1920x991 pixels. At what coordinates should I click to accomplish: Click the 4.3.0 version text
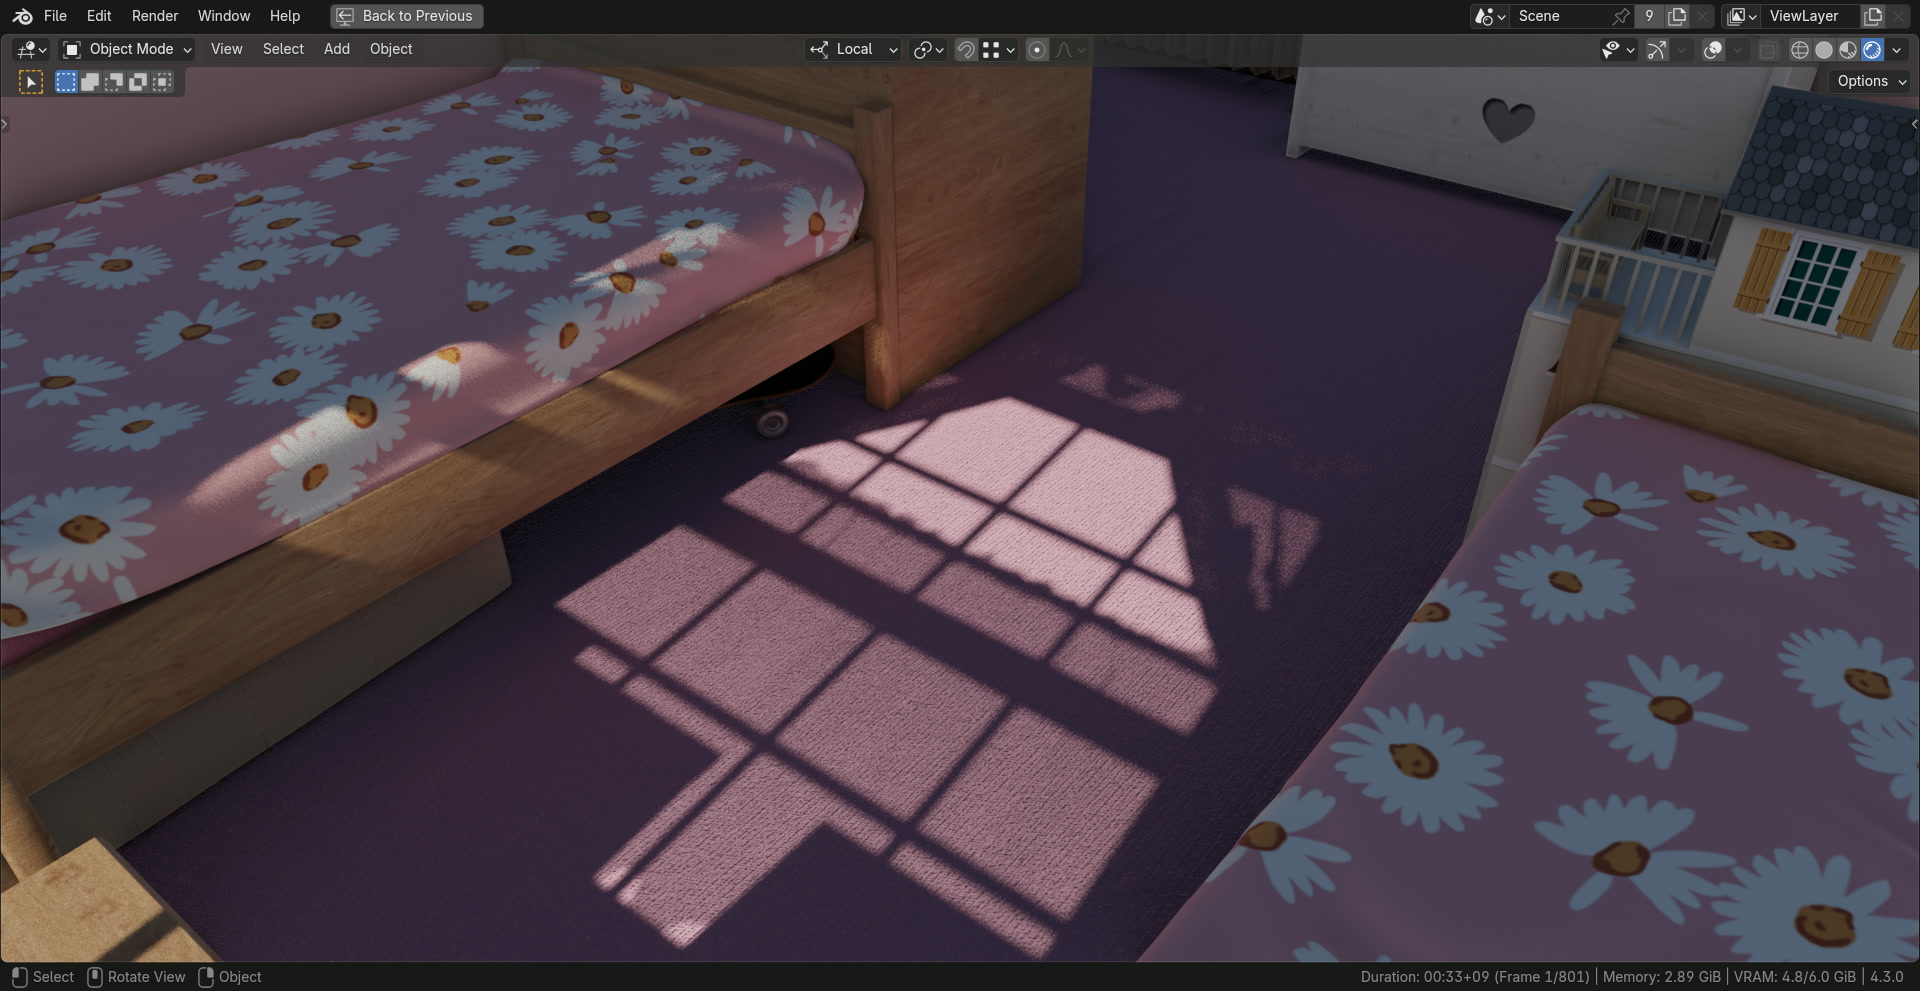1887,977
